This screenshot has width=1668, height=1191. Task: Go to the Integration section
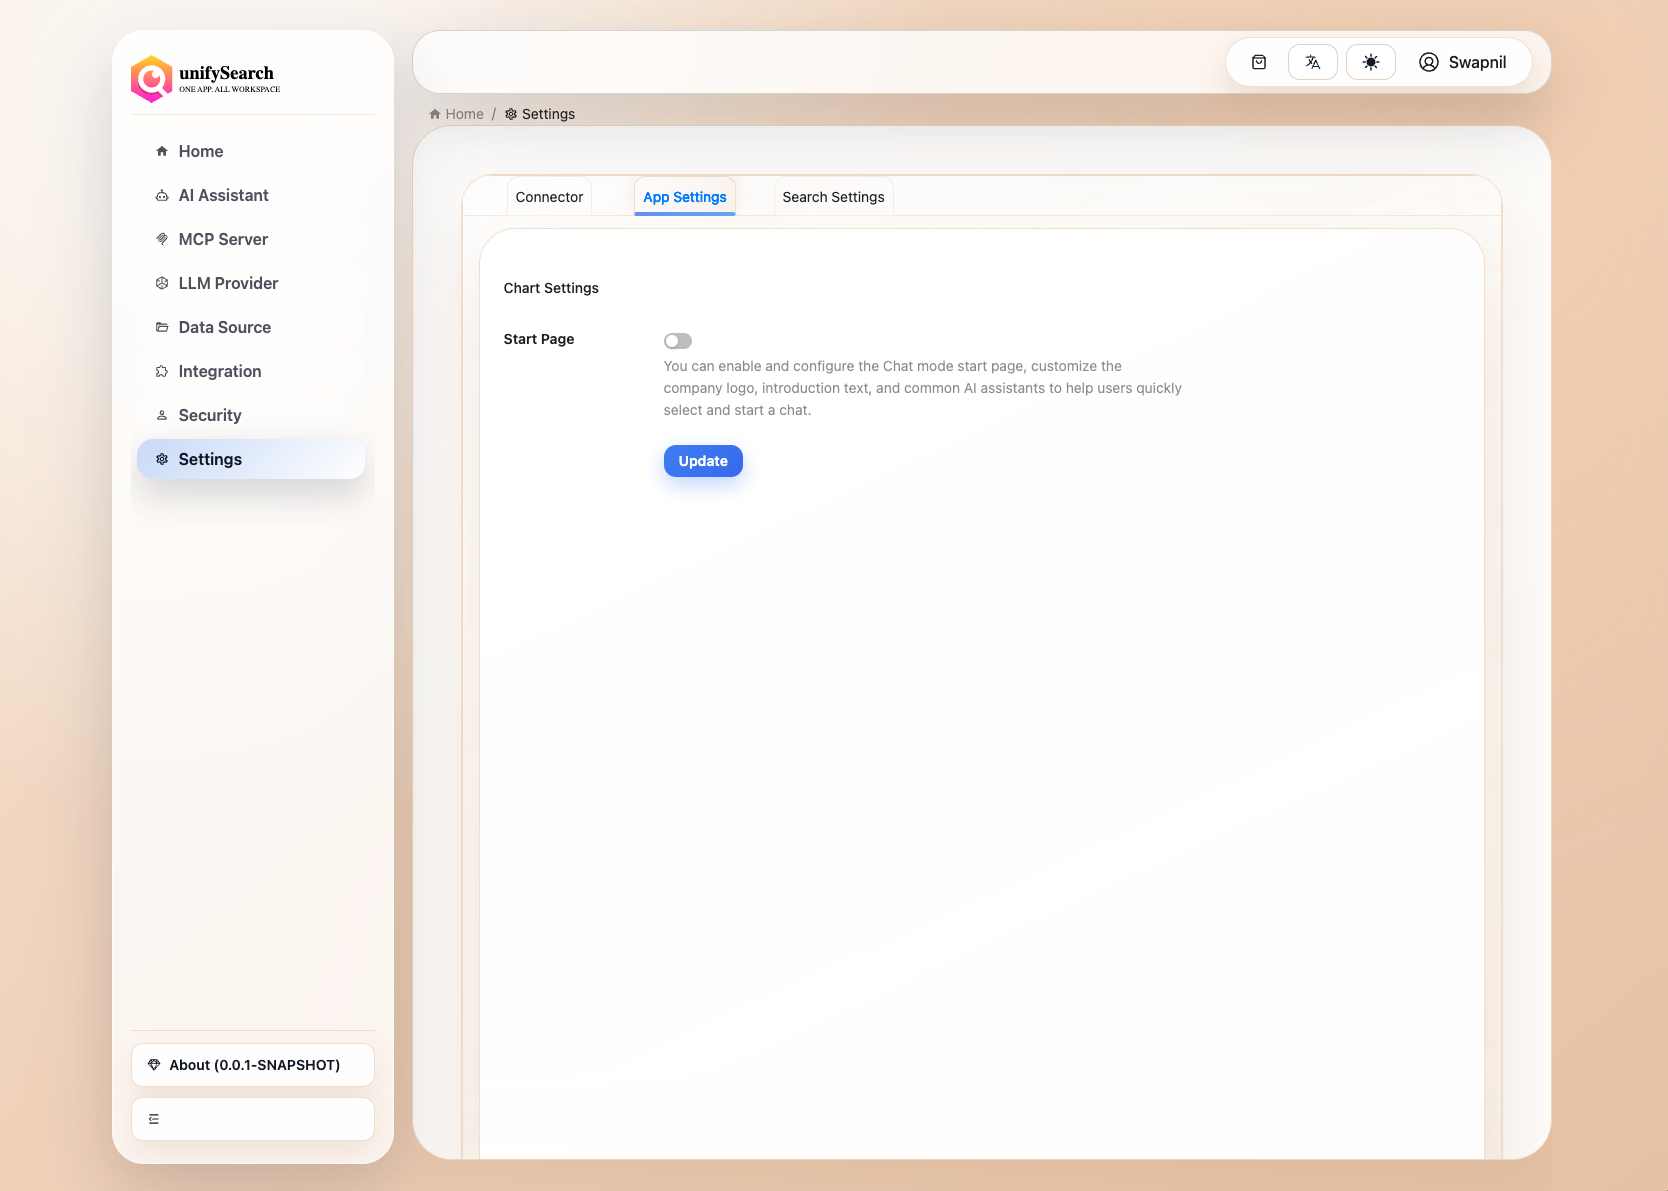click(220, 371)
